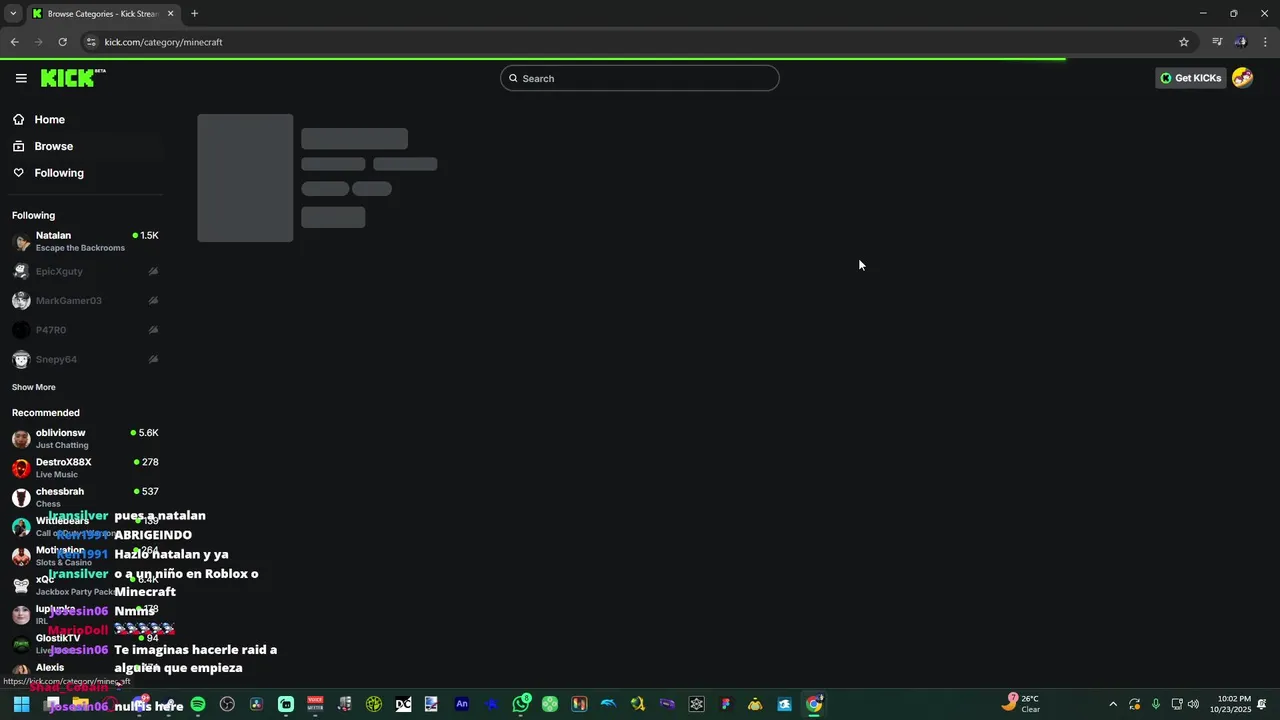This screenshot has width=1280, height=720.
Task: Open DestroX88X's Live Music stream
Action: (84, 468)
